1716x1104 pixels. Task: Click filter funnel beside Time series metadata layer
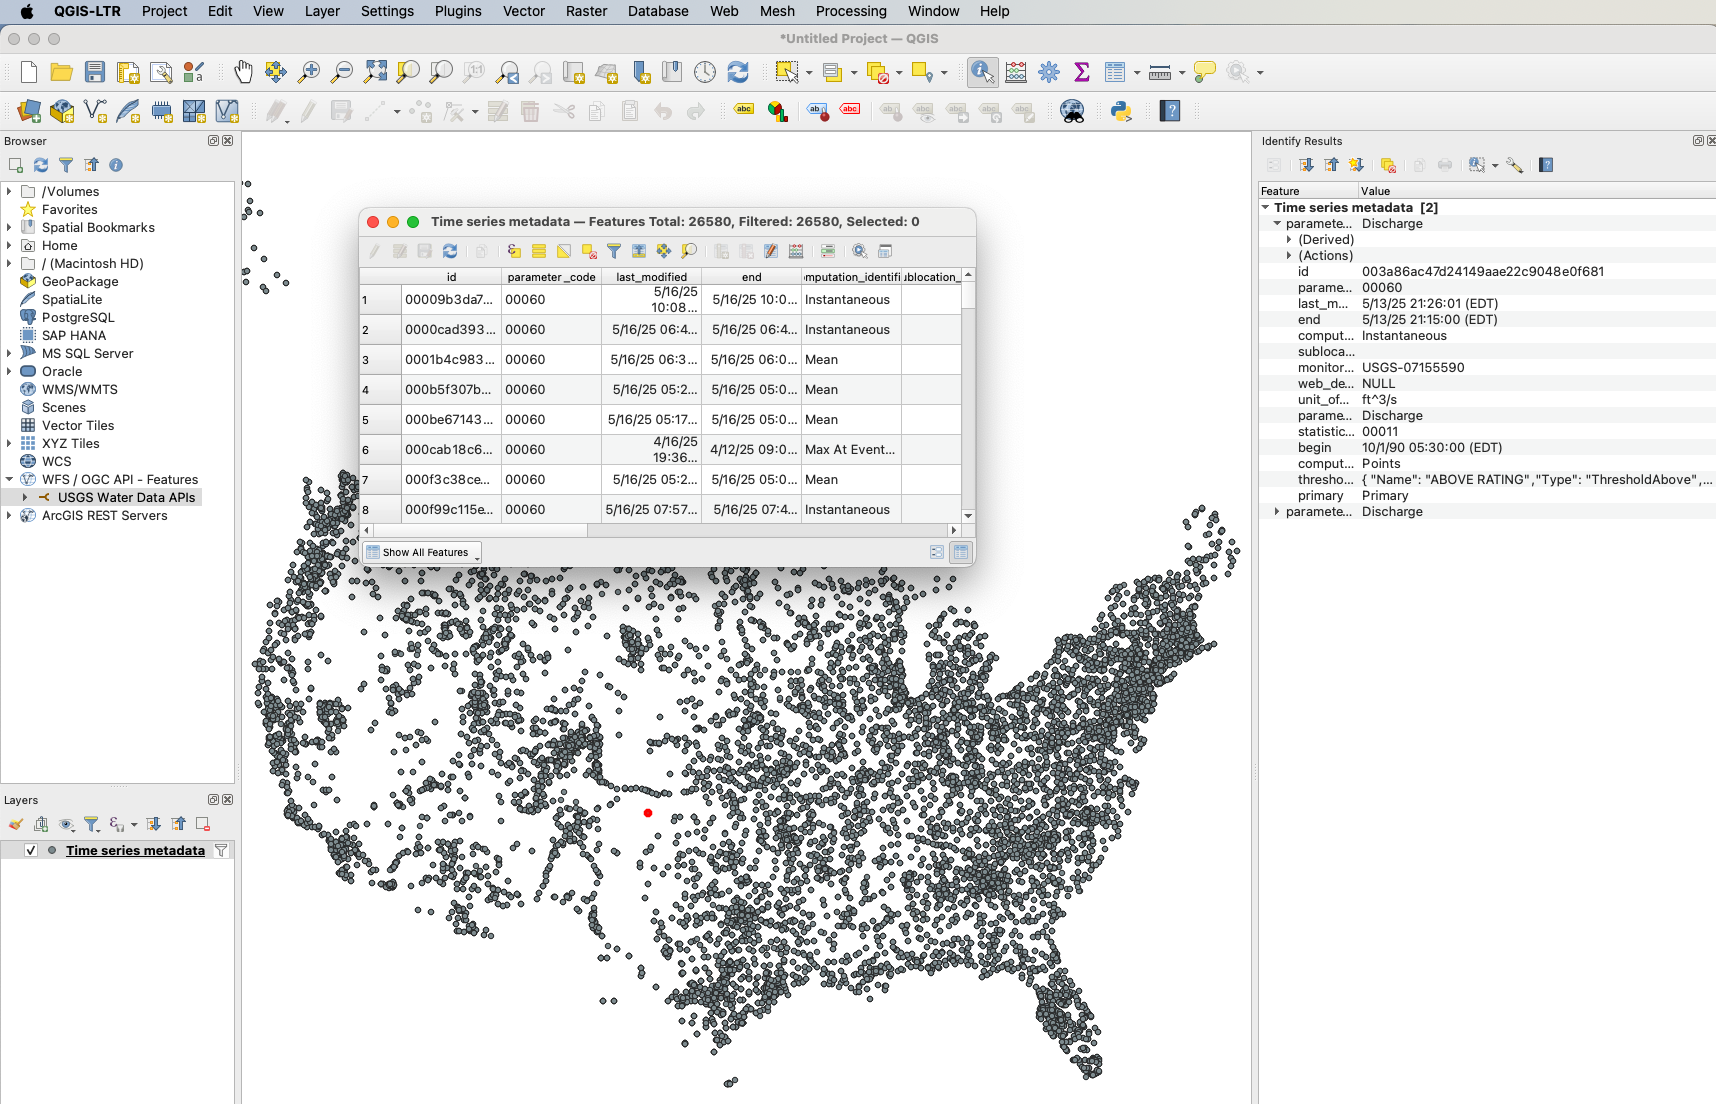[x=221, y=850]
